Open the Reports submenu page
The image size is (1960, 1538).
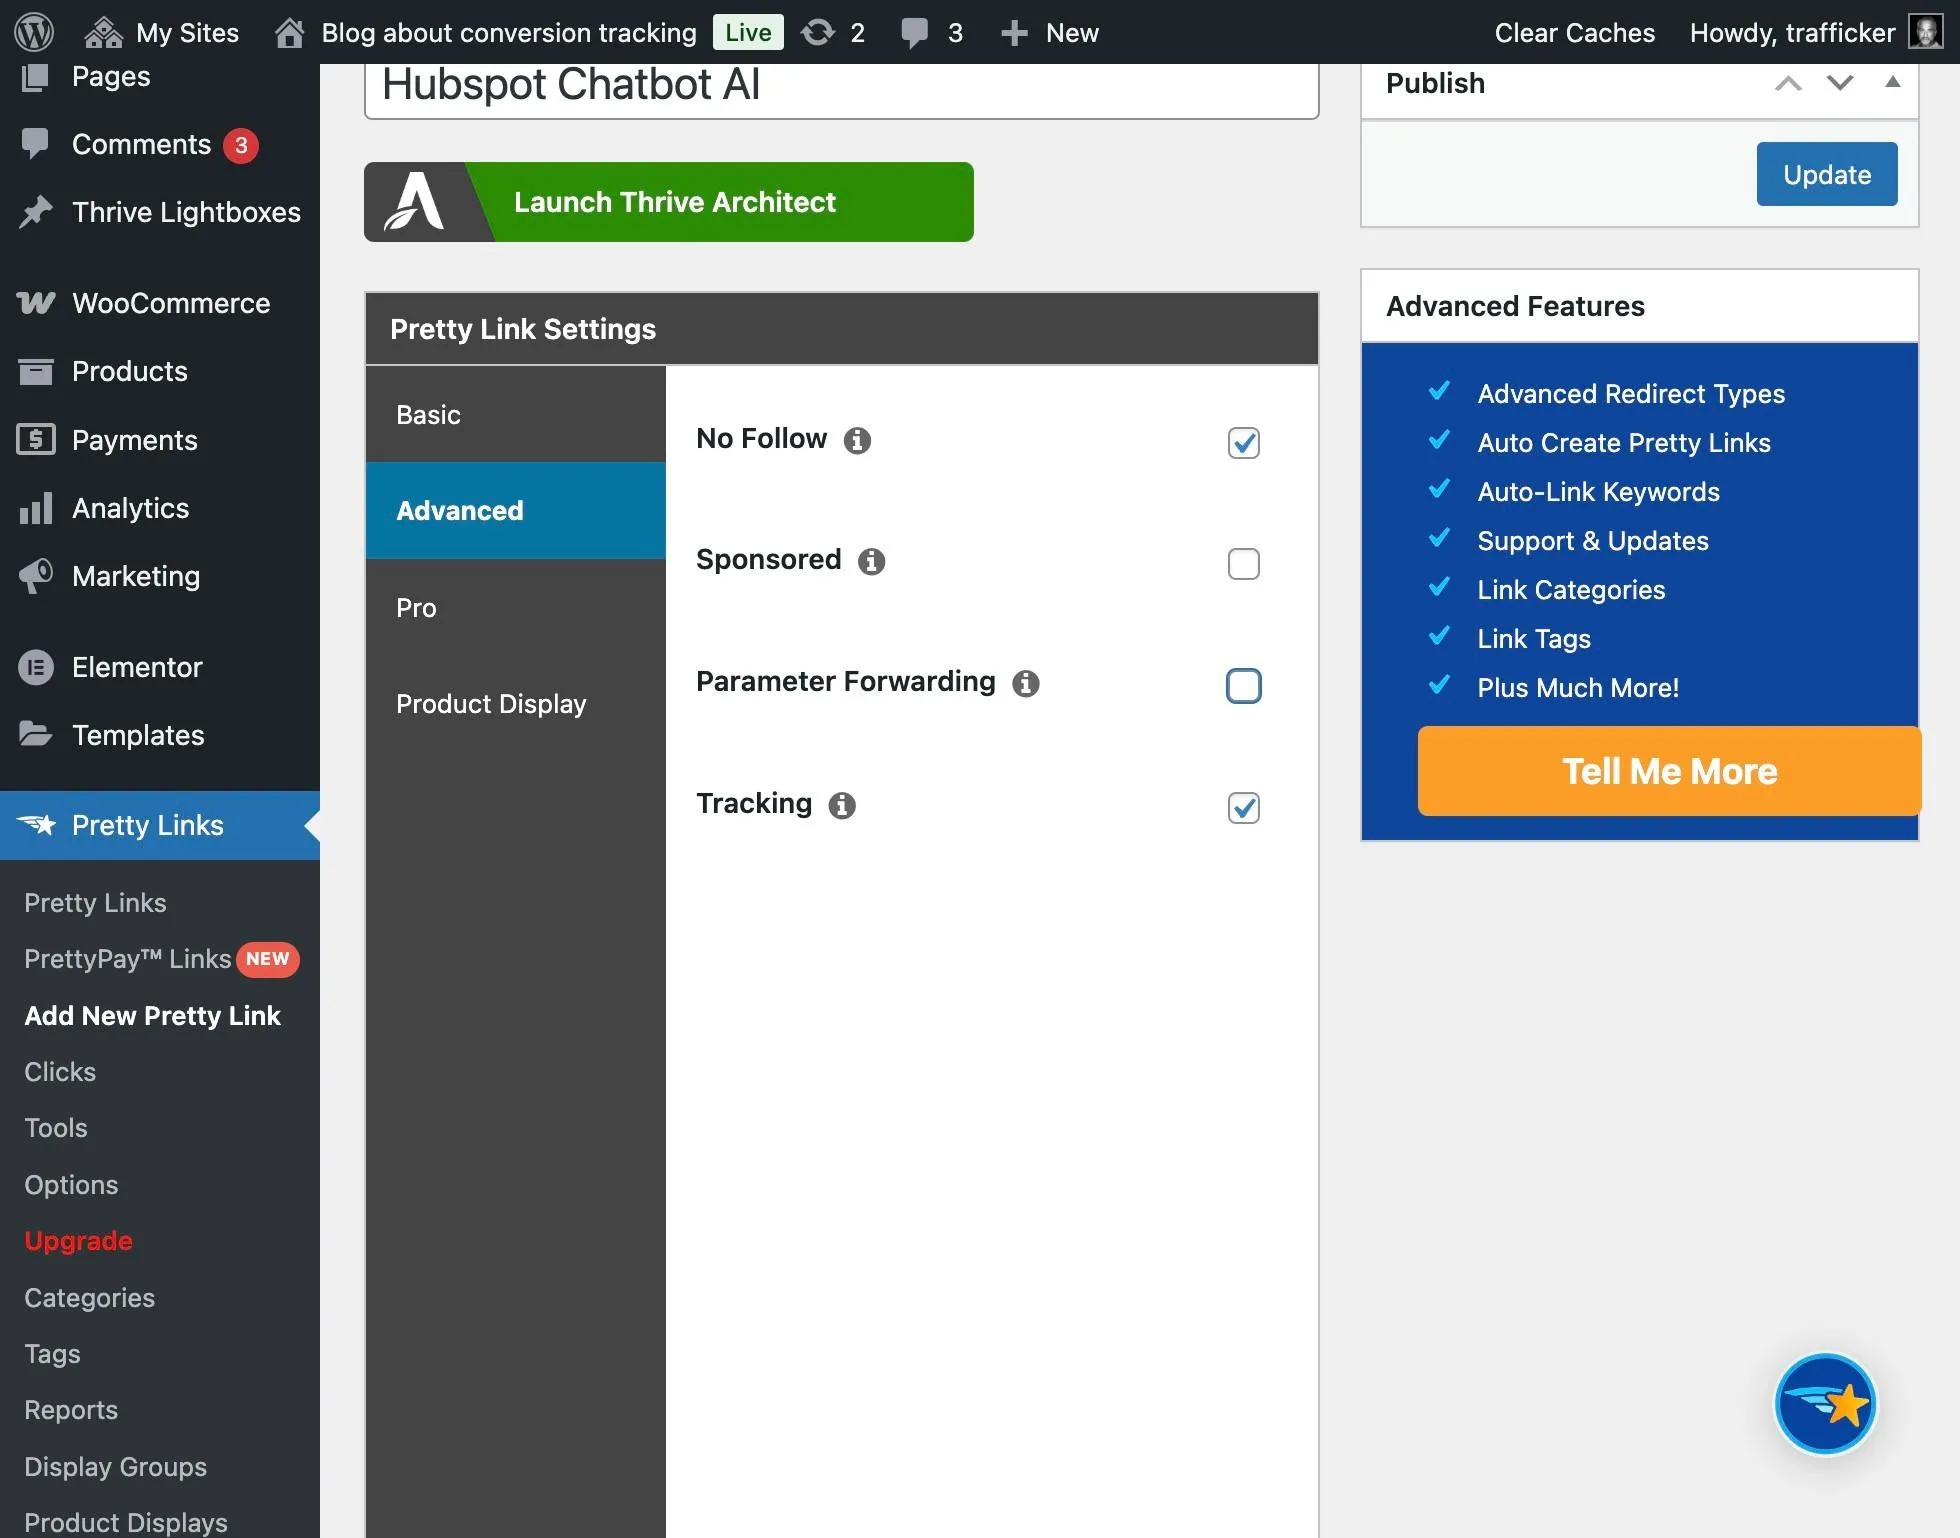coord(71,1409)
